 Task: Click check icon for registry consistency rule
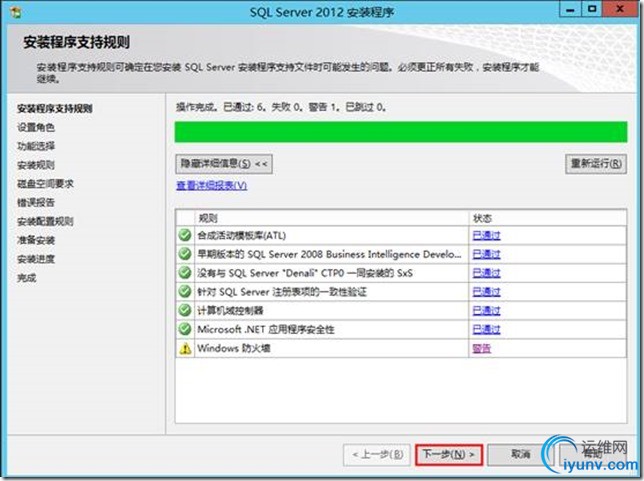pos(185,292)
